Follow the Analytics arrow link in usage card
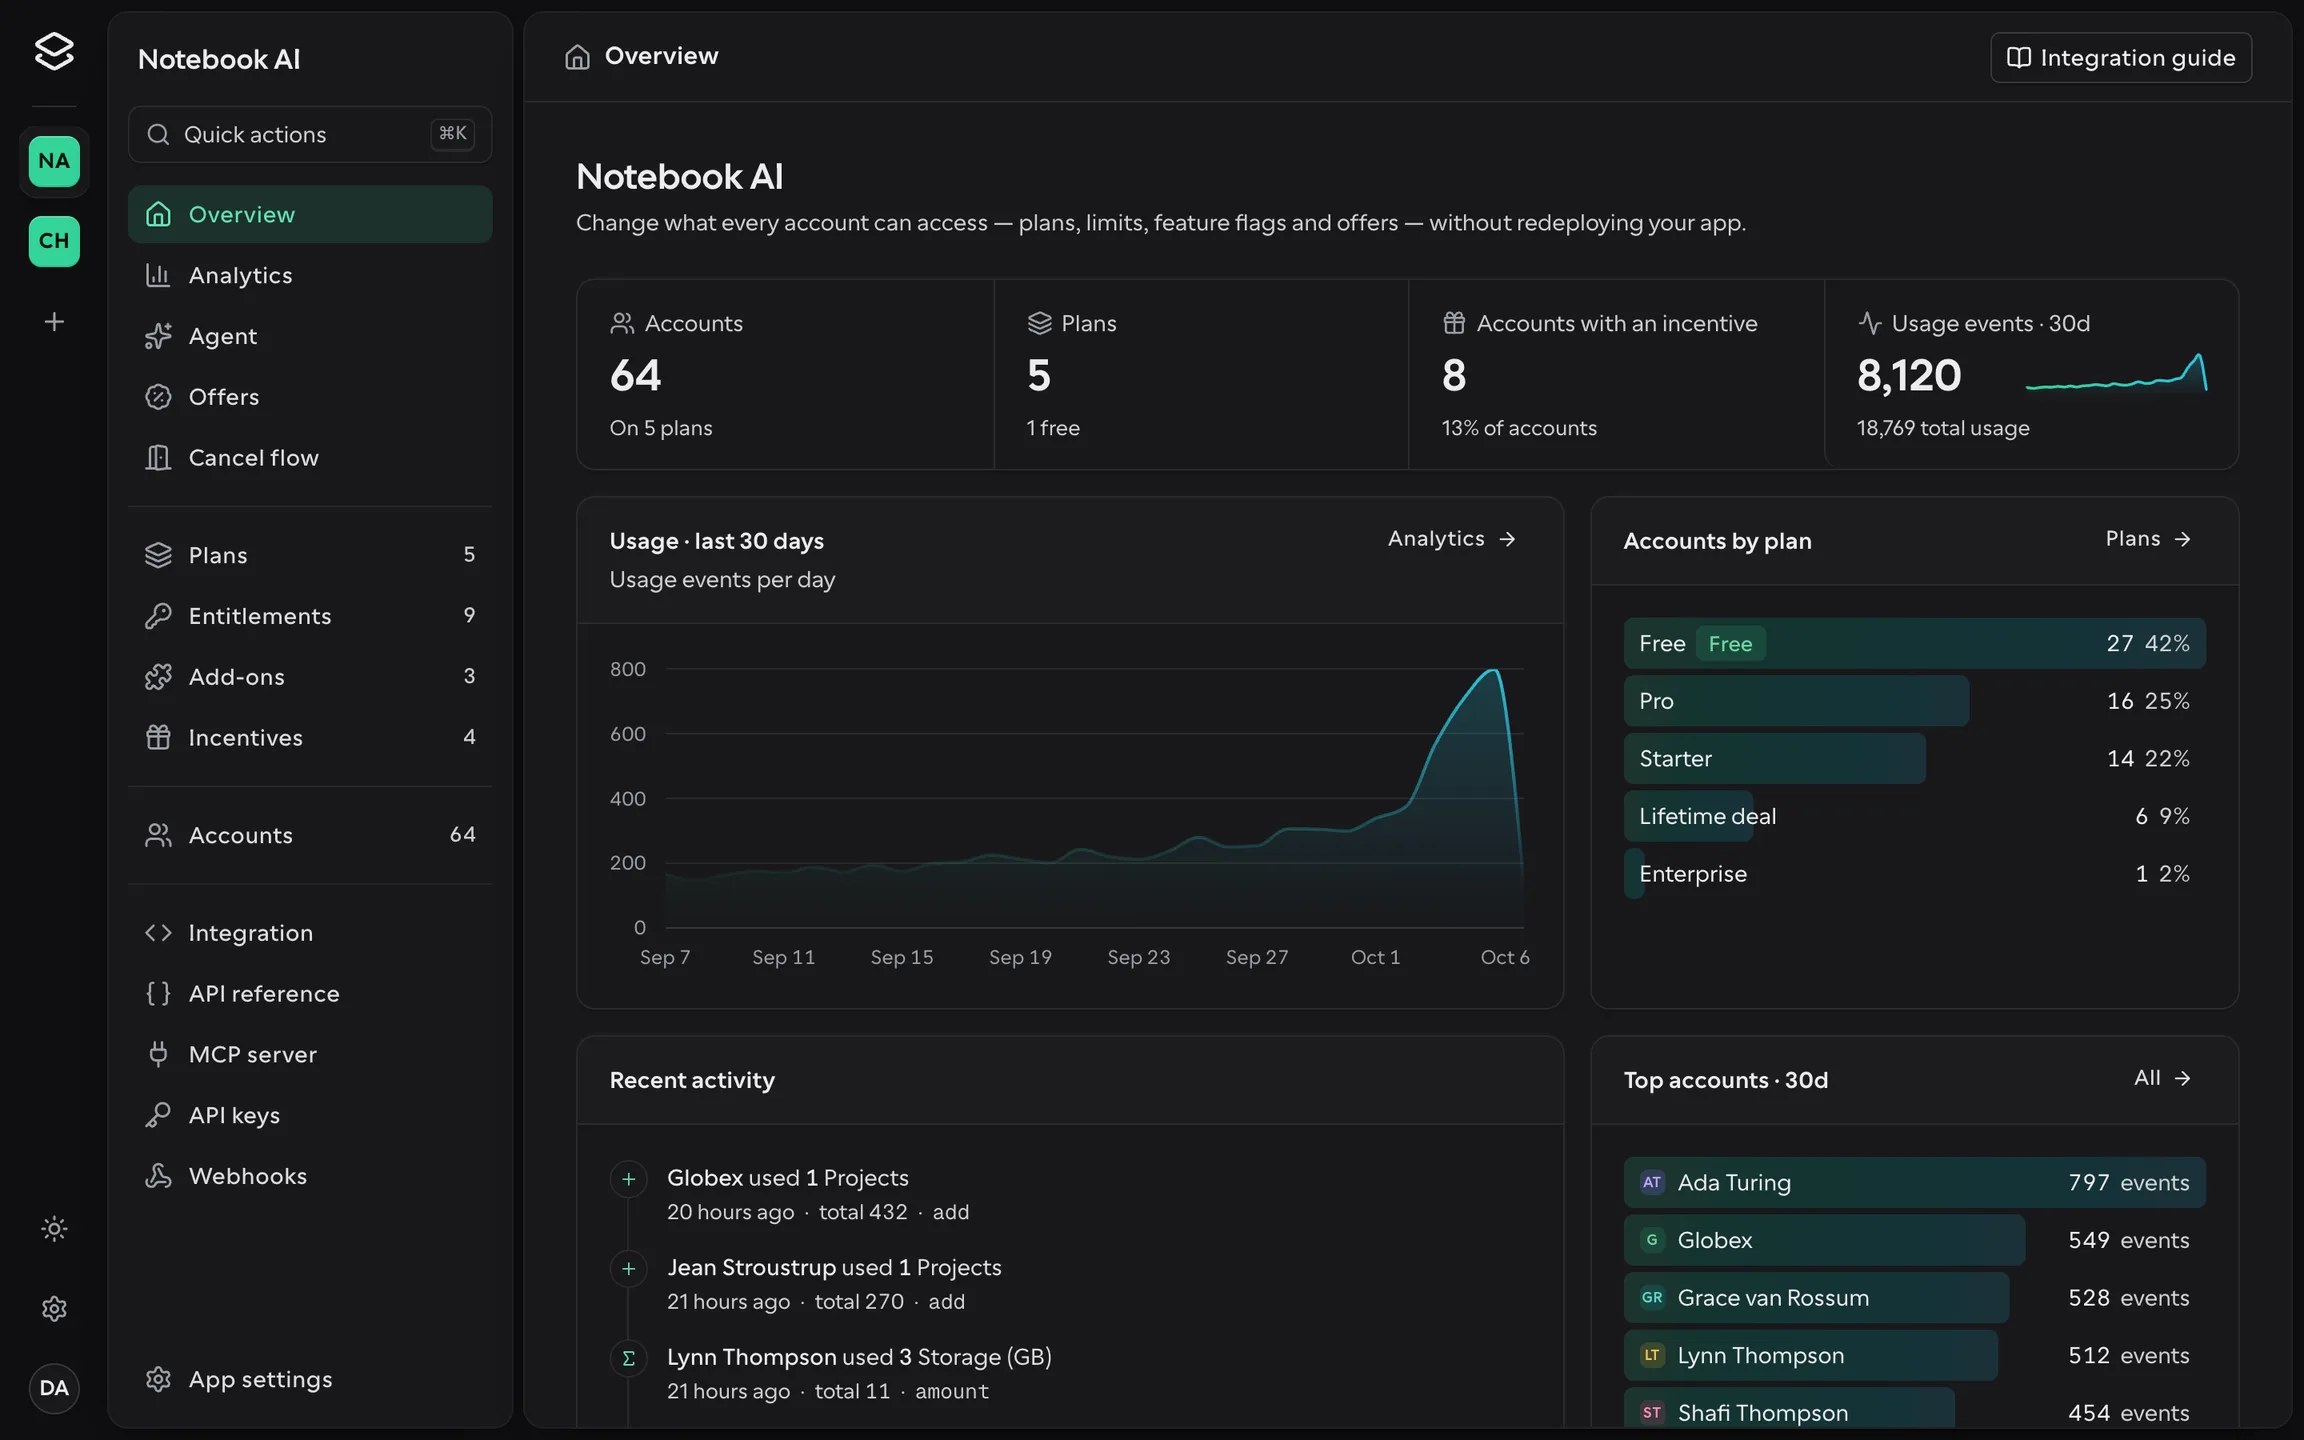The width and height of the screenshot is (2304, 1440). tap(1452, 539)
